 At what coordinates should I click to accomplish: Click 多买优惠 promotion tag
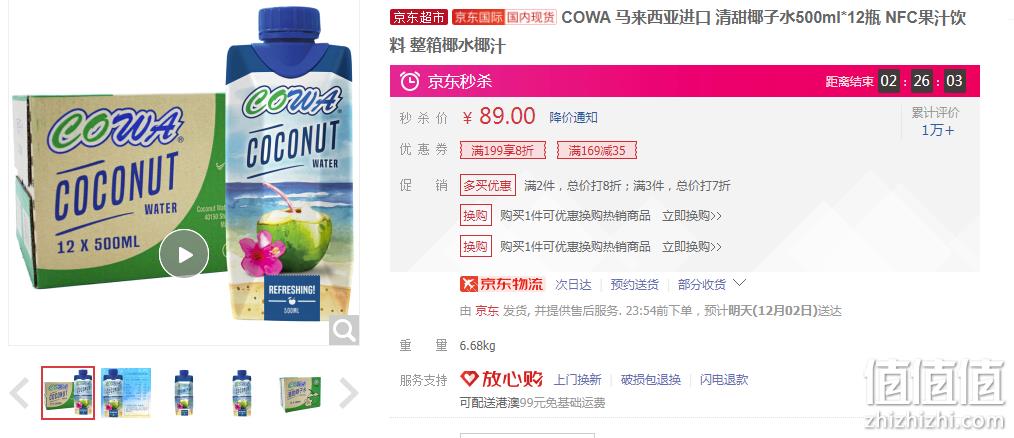[x=488, y=186]
